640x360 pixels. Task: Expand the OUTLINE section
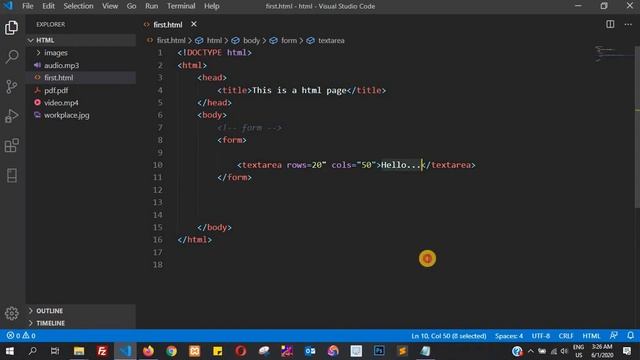pyautogui.click(x=81, y=311)
